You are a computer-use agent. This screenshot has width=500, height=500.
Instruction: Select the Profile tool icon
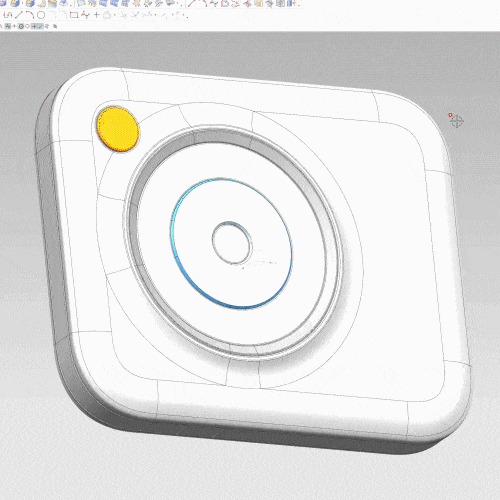pyautogui.click(x=8, y=15)
